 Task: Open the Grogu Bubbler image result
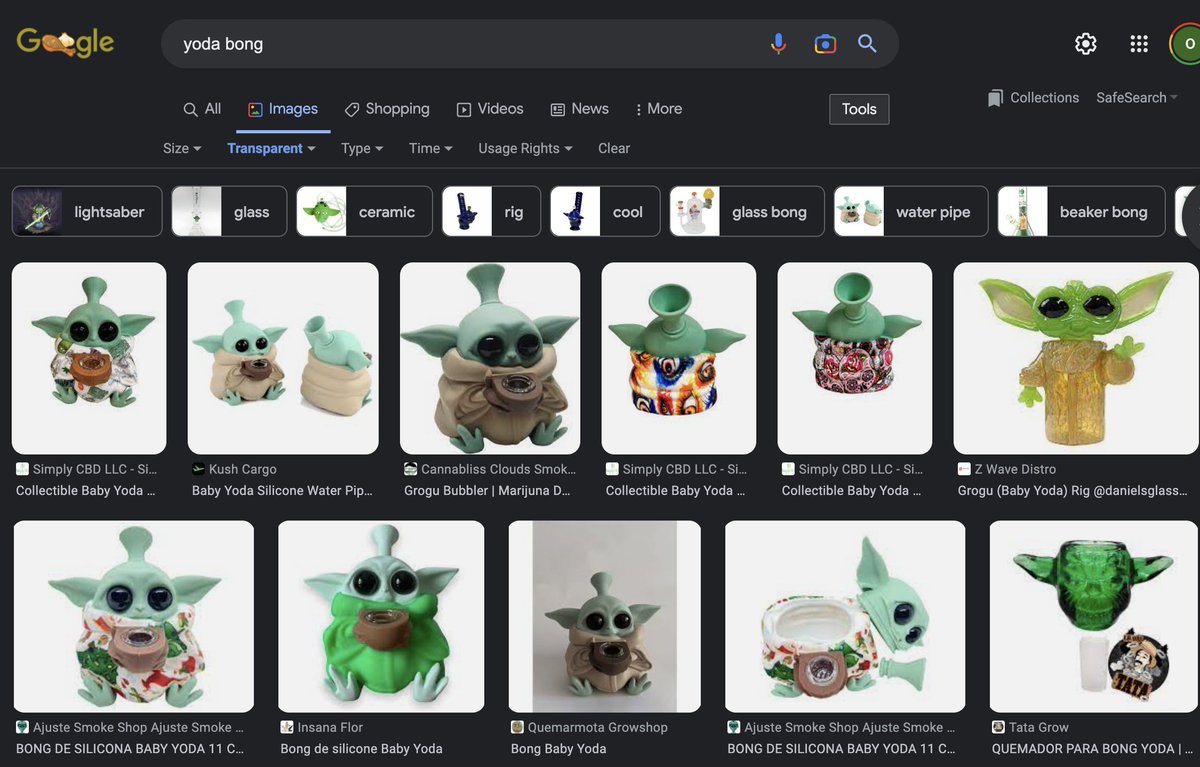(490, 358)
